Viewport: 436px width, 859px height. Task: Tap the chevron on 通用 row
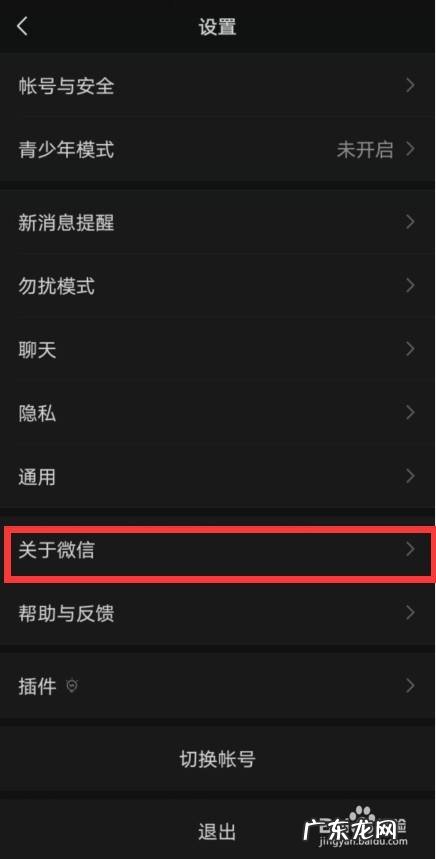point(410,476)
